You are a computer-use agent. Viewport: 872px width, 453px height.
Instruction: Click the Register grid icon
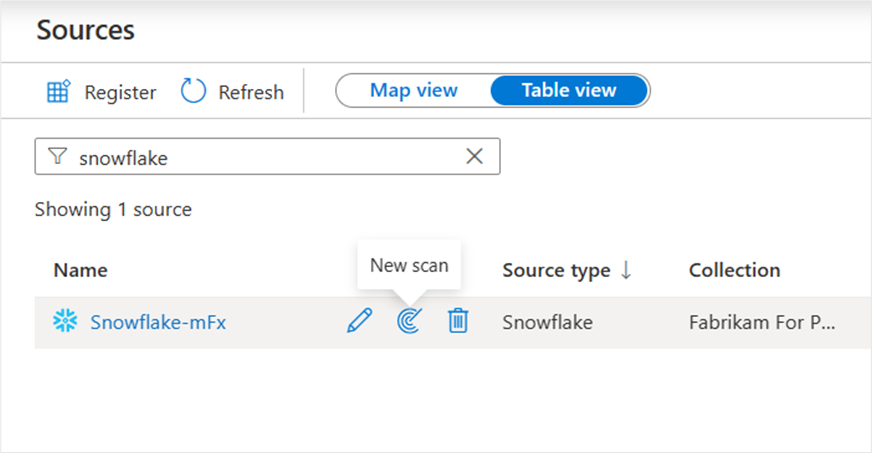pos(59,92)
